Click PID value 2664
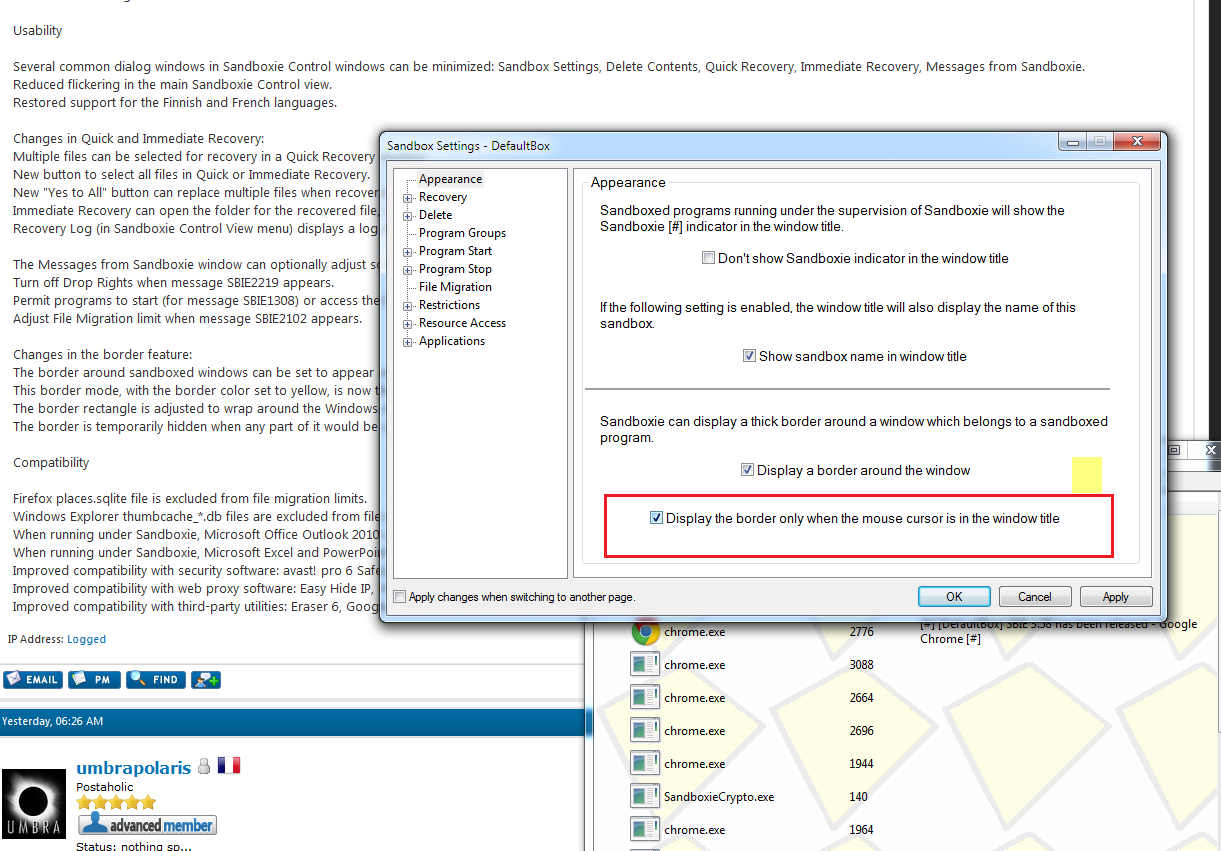The image size is (1221, 851). pyautogui.click(x=861, y=698)
